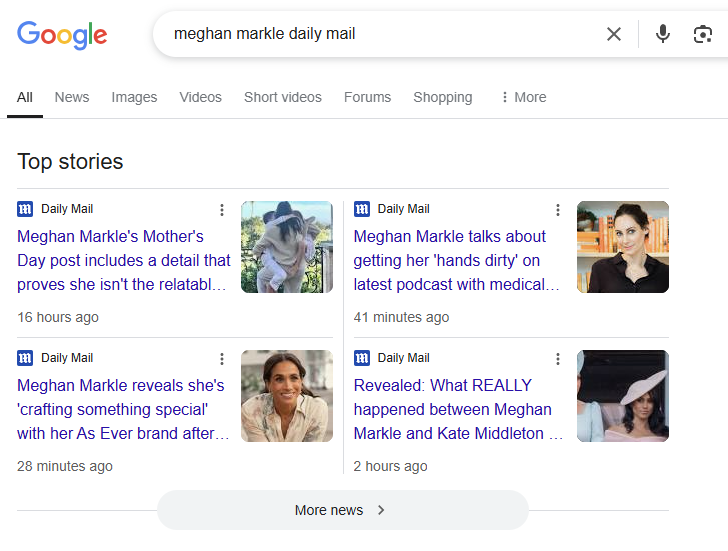Image resolution: width=728 pixels, height=551 pixels.
Task: Click Daily Mail favicon on podcast story
Action: 362,209
